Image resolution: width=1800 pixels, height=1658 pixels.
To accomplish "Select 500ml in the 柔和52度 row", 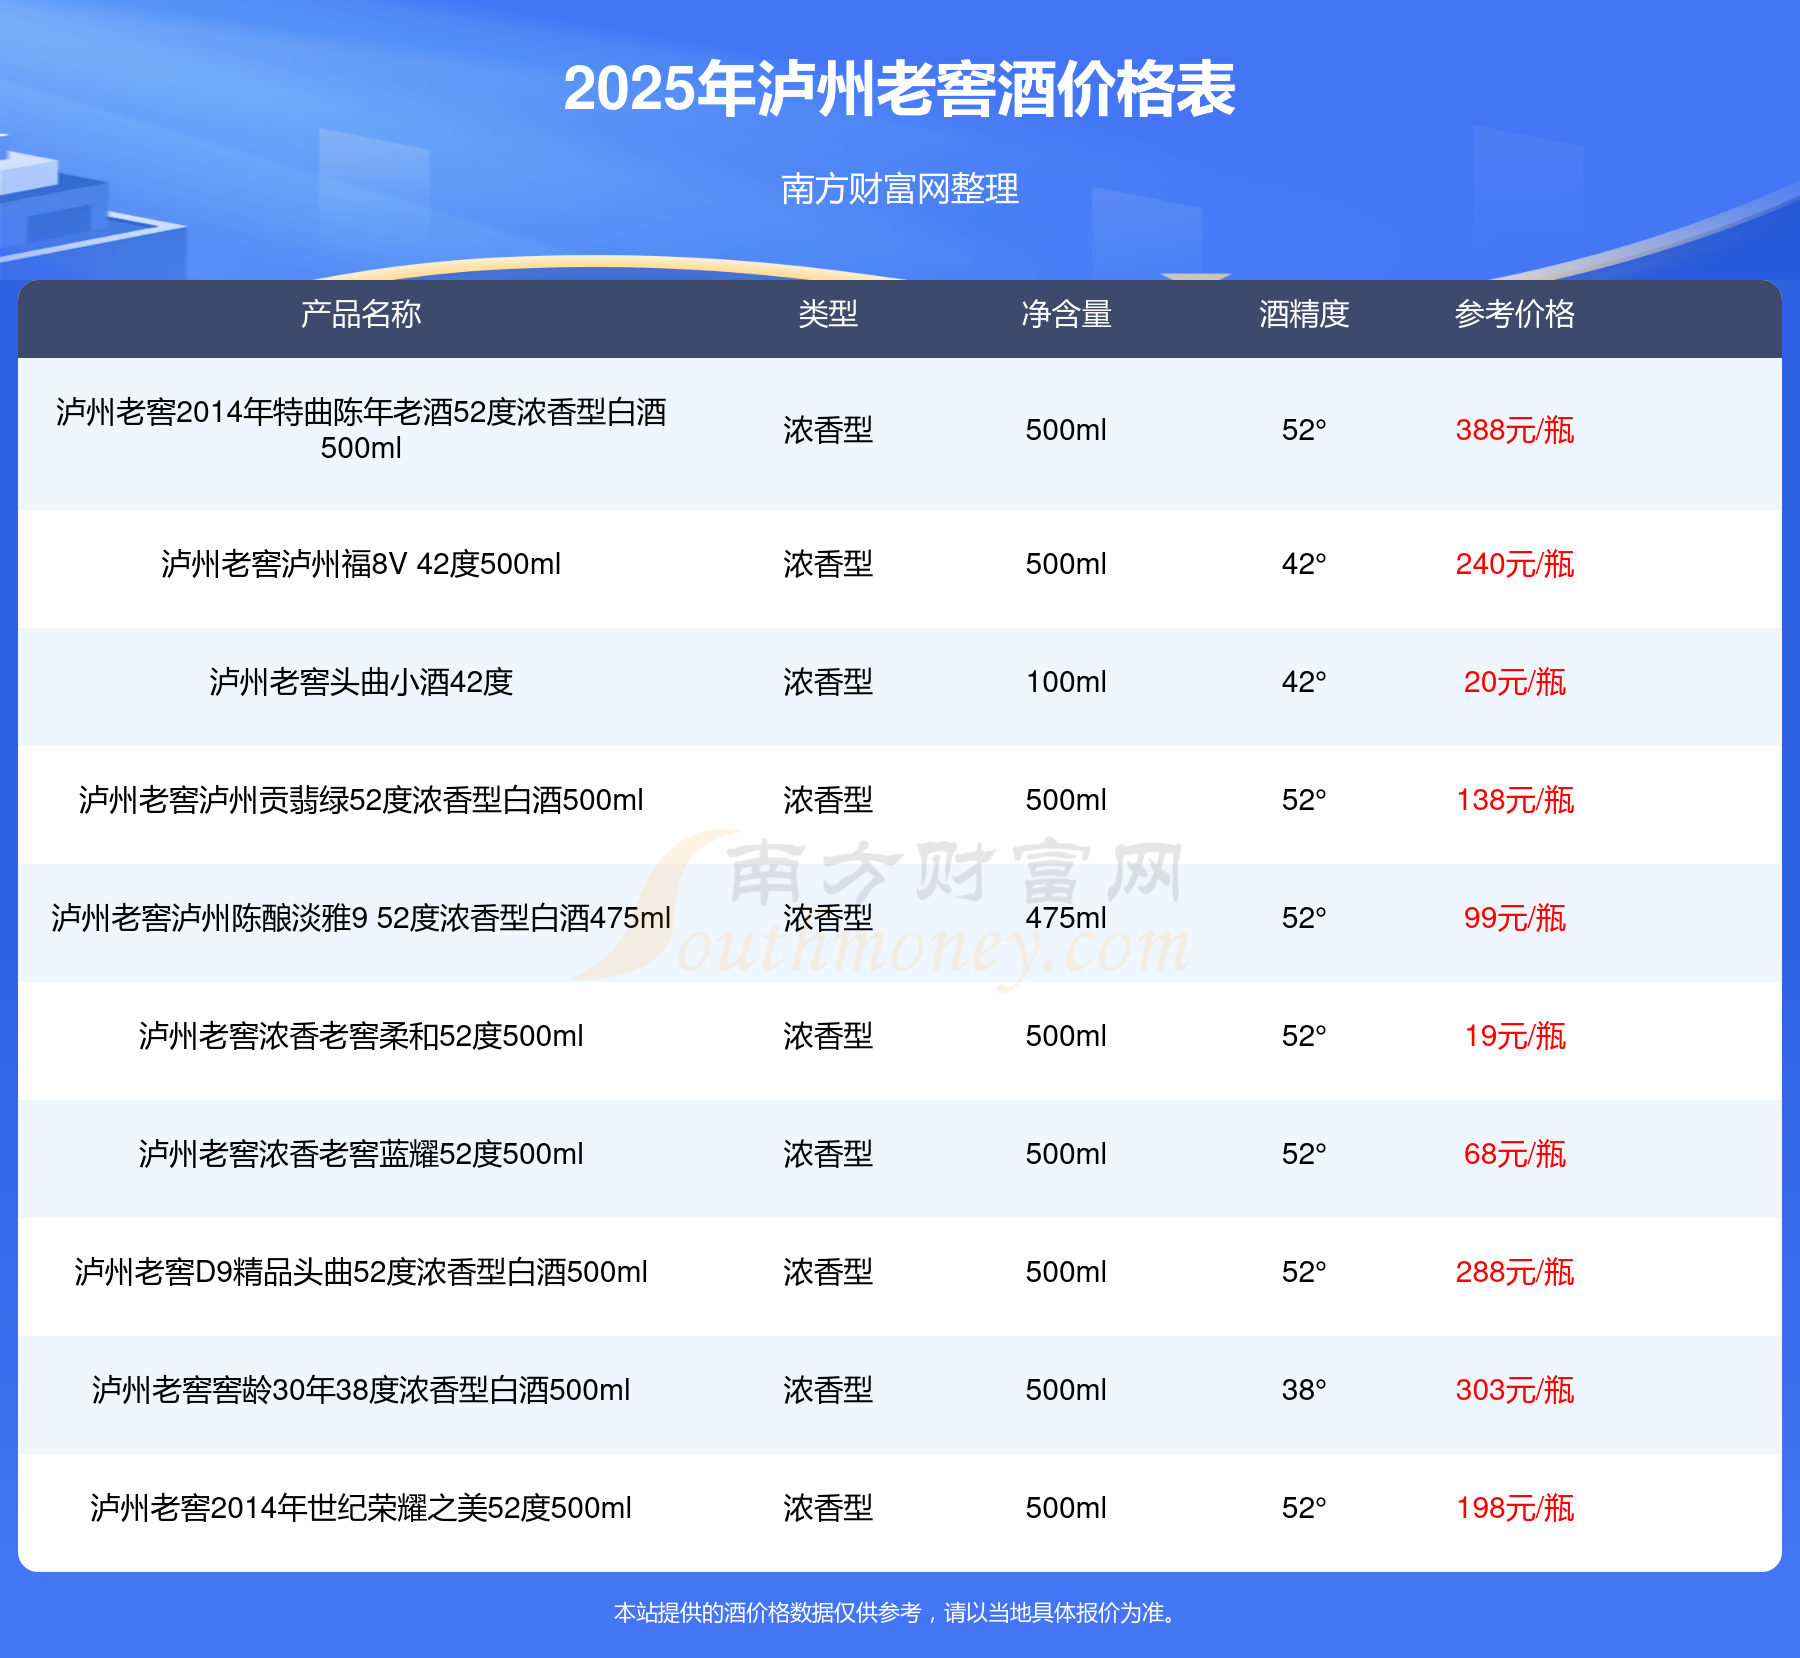I will click(1066, 1036).
